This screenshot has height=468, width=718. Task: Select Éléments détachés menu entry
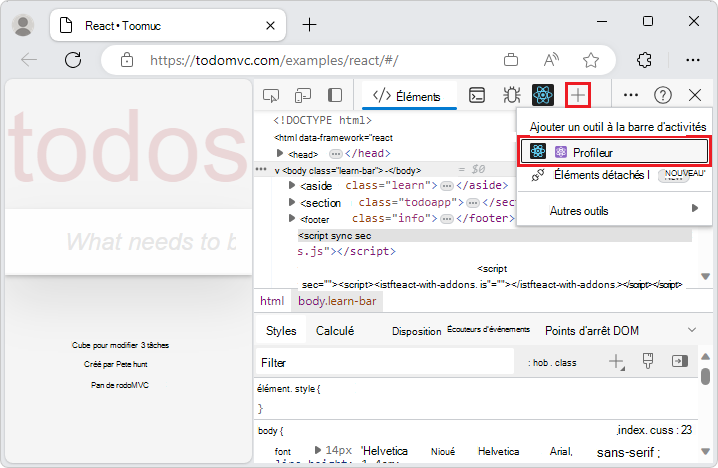615,175
